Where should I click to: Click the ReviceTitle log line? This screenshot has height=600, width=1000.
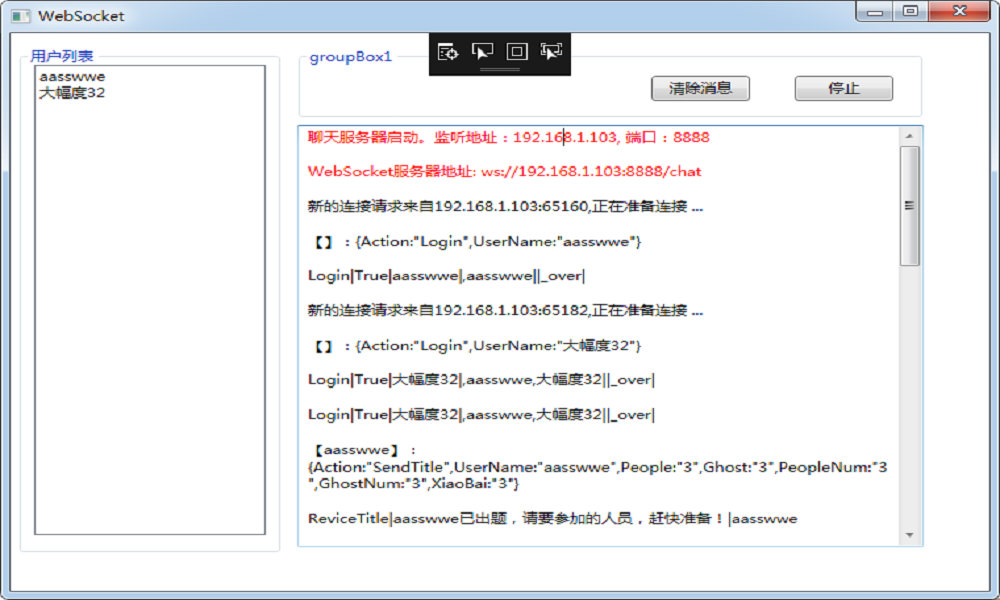click(x=552, y=518)
